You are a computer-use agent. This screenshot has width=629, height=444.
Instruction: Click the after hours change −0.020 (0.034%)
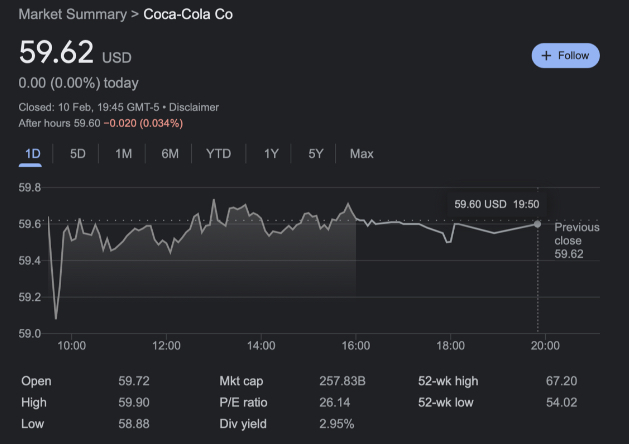[x=143, y=123]
